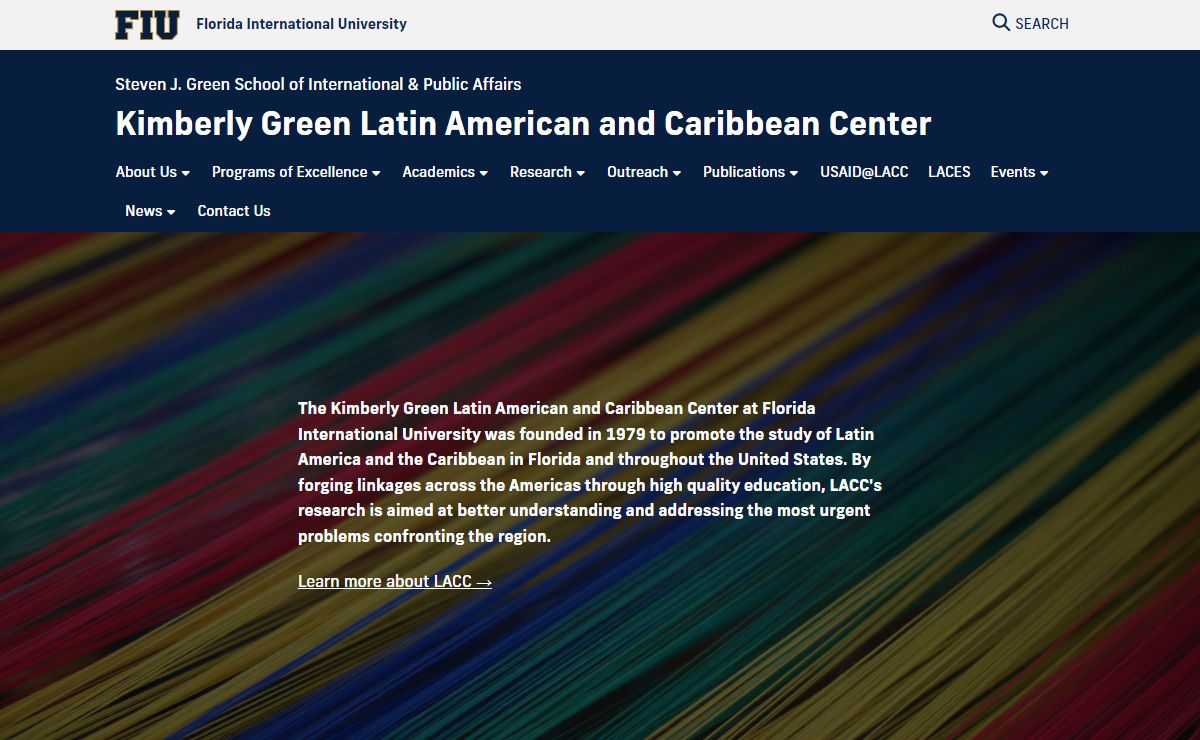Click the SEARCH label in the header
The width and height of the screenshot is (1200, 740).
tap(1042, 24)
